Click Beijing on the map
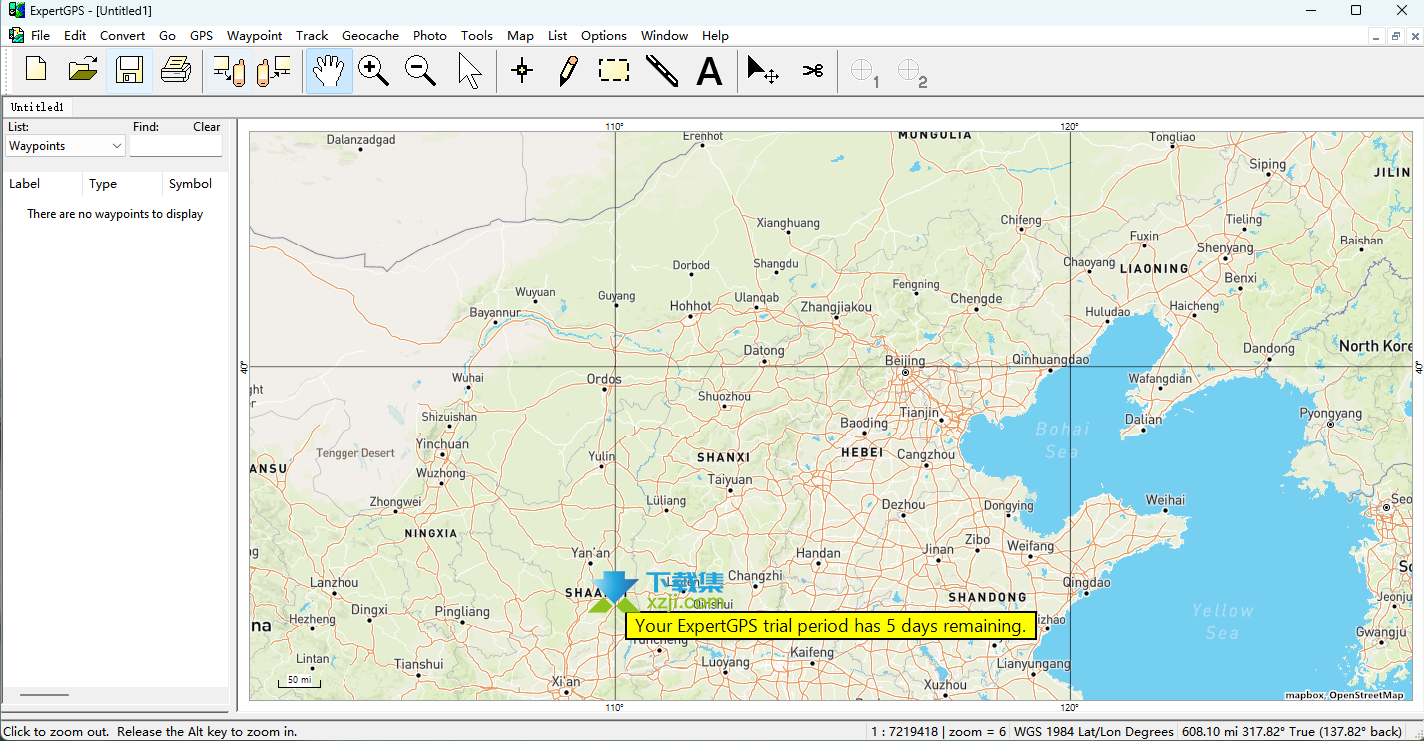 (x=904, y=361)
